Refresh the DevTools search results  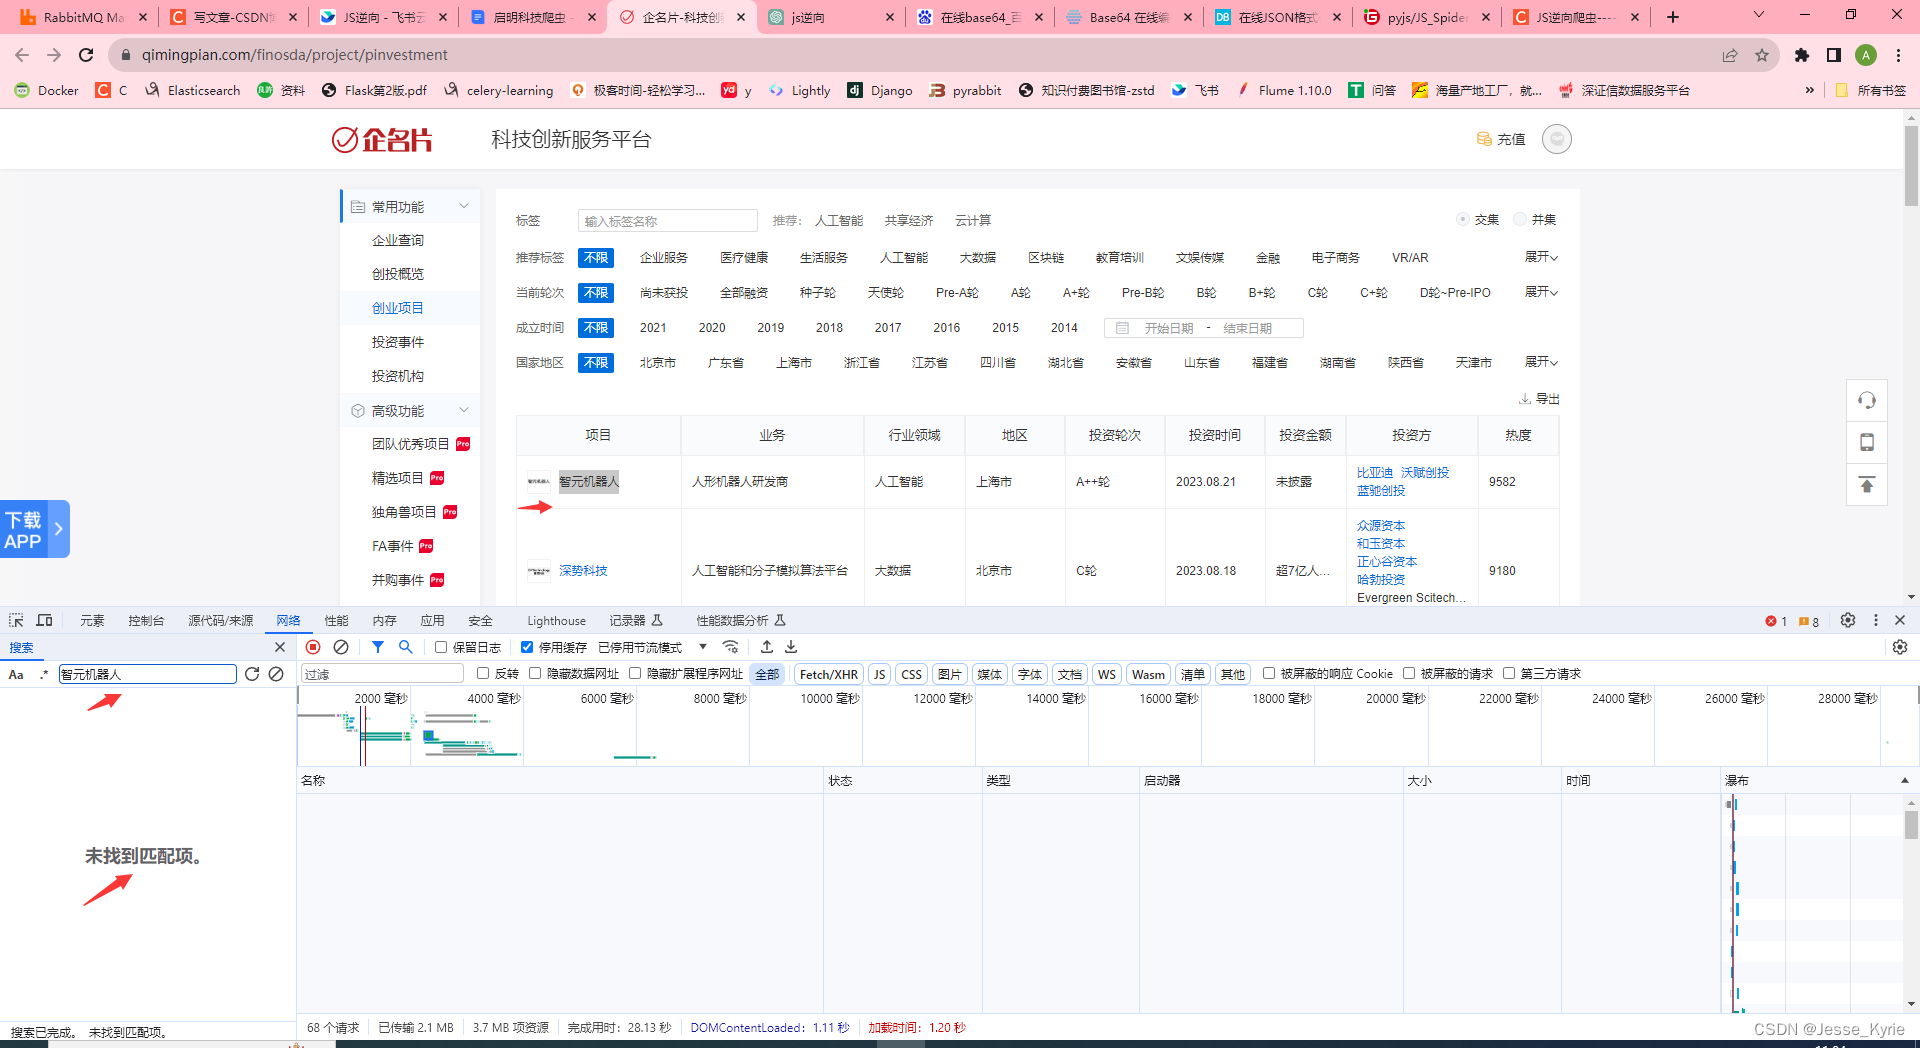click(x=252, y=674)
